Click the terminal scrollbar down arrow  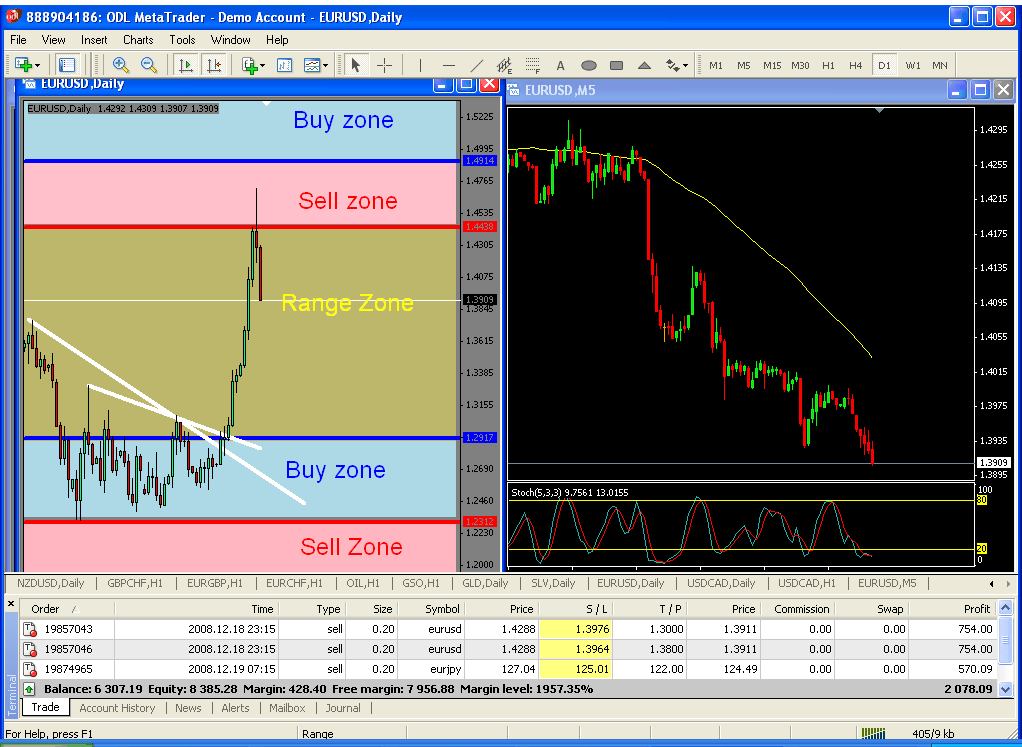coord(1005,689)
